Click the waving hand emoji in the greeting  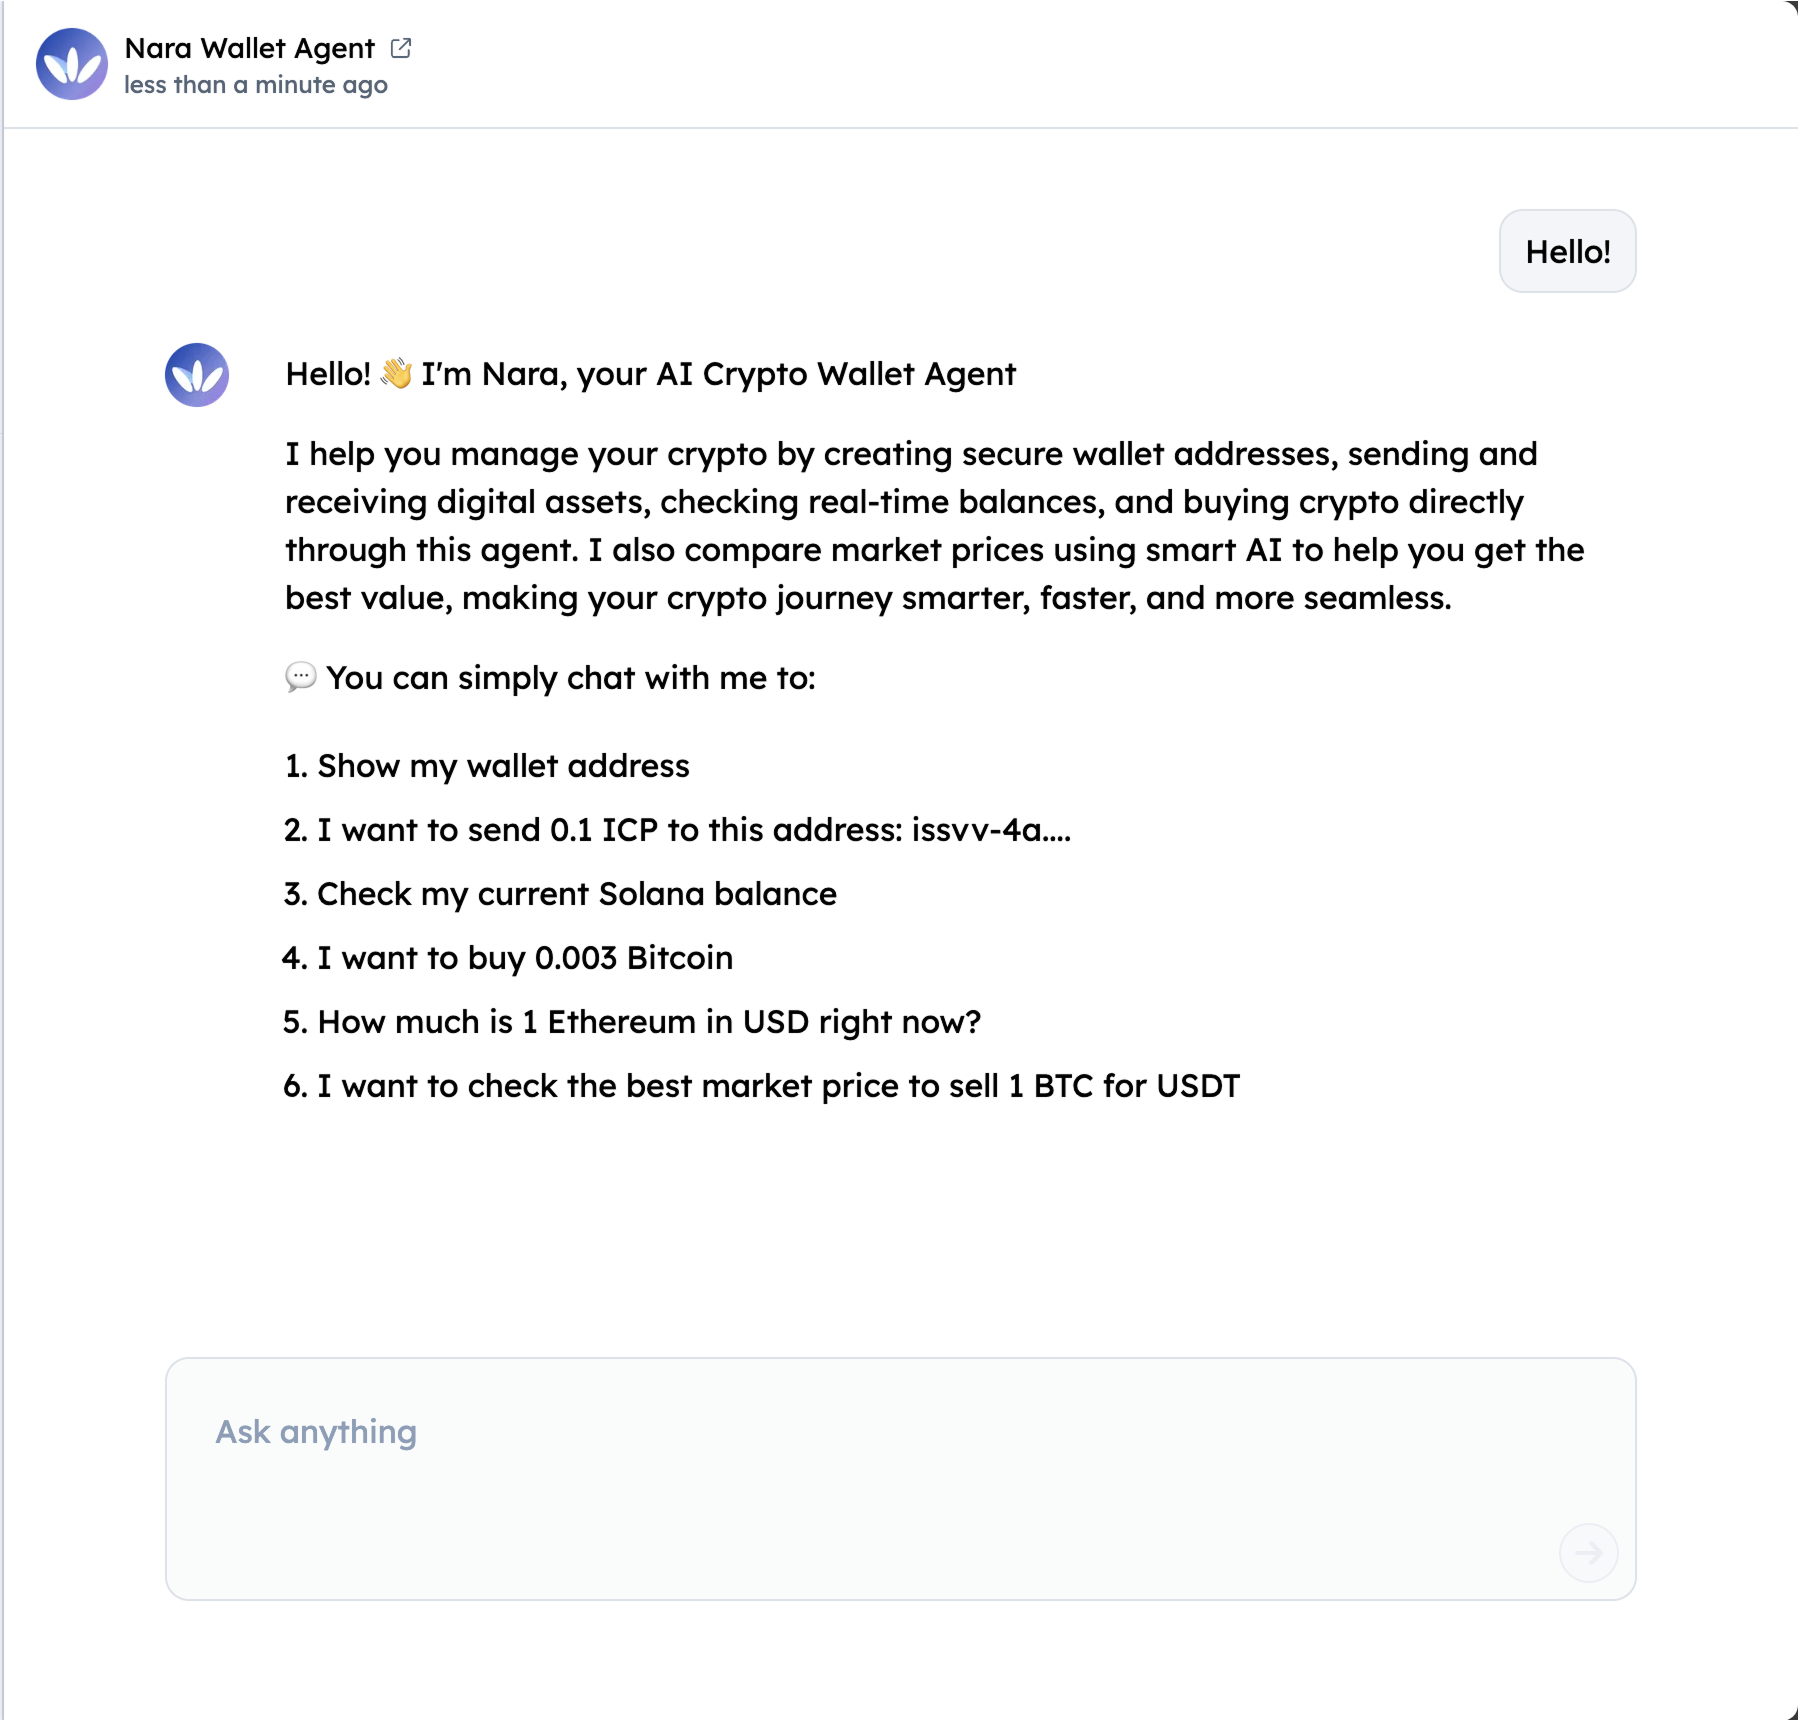click(x=398, y=373)
